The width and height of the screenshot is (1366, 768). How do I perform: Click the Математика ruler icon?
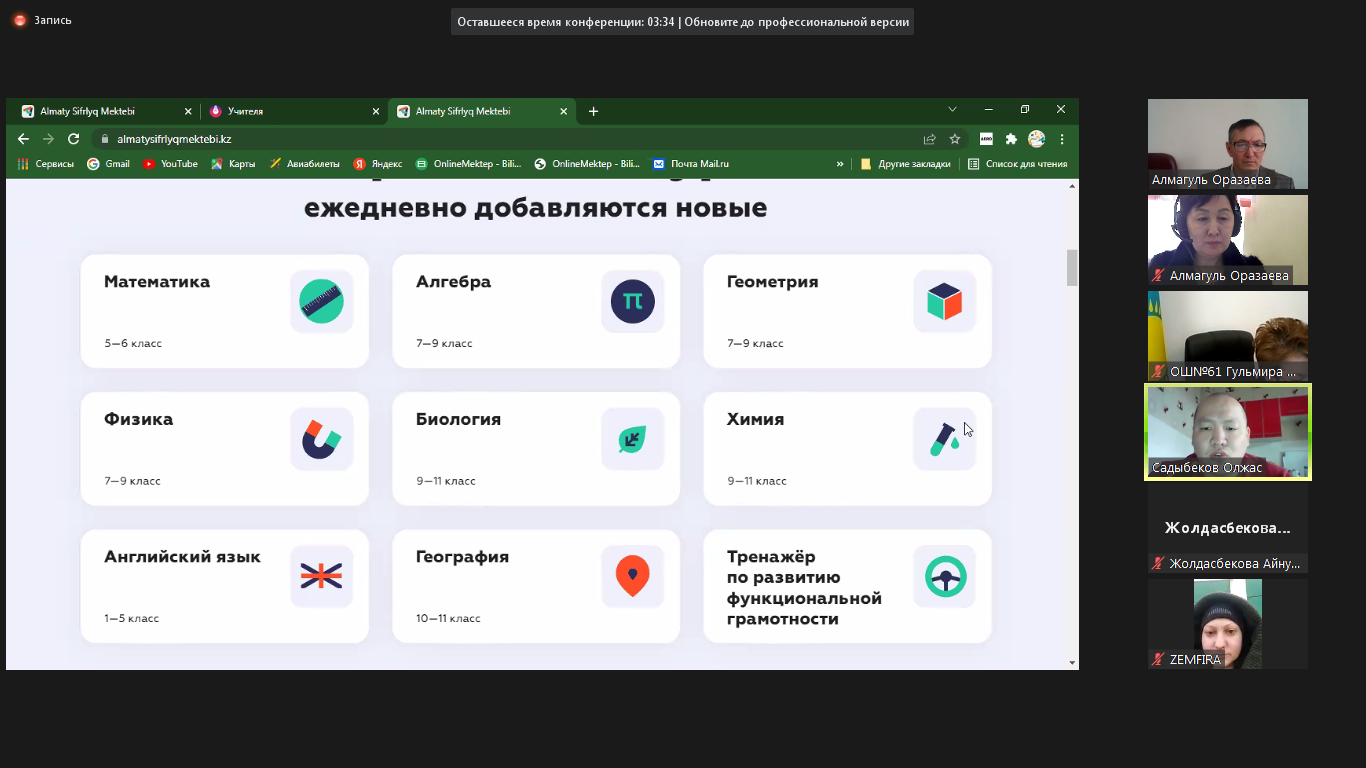[321, 301]
